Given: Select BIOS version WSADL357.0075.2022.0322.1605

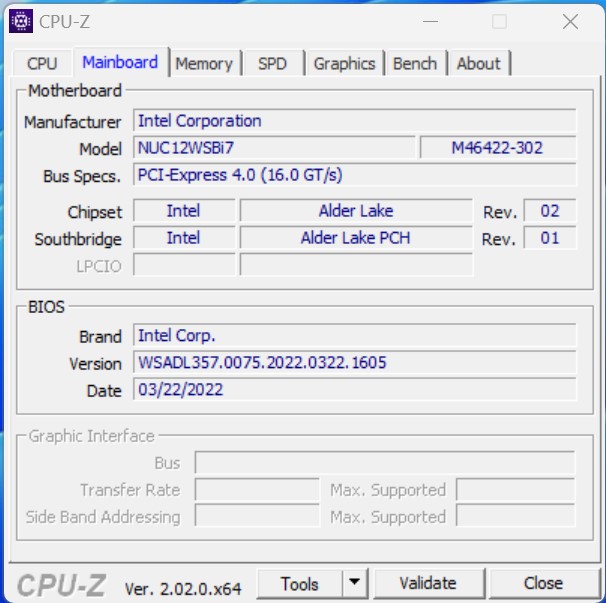Looking at the screenshot, I should (354, 362).
